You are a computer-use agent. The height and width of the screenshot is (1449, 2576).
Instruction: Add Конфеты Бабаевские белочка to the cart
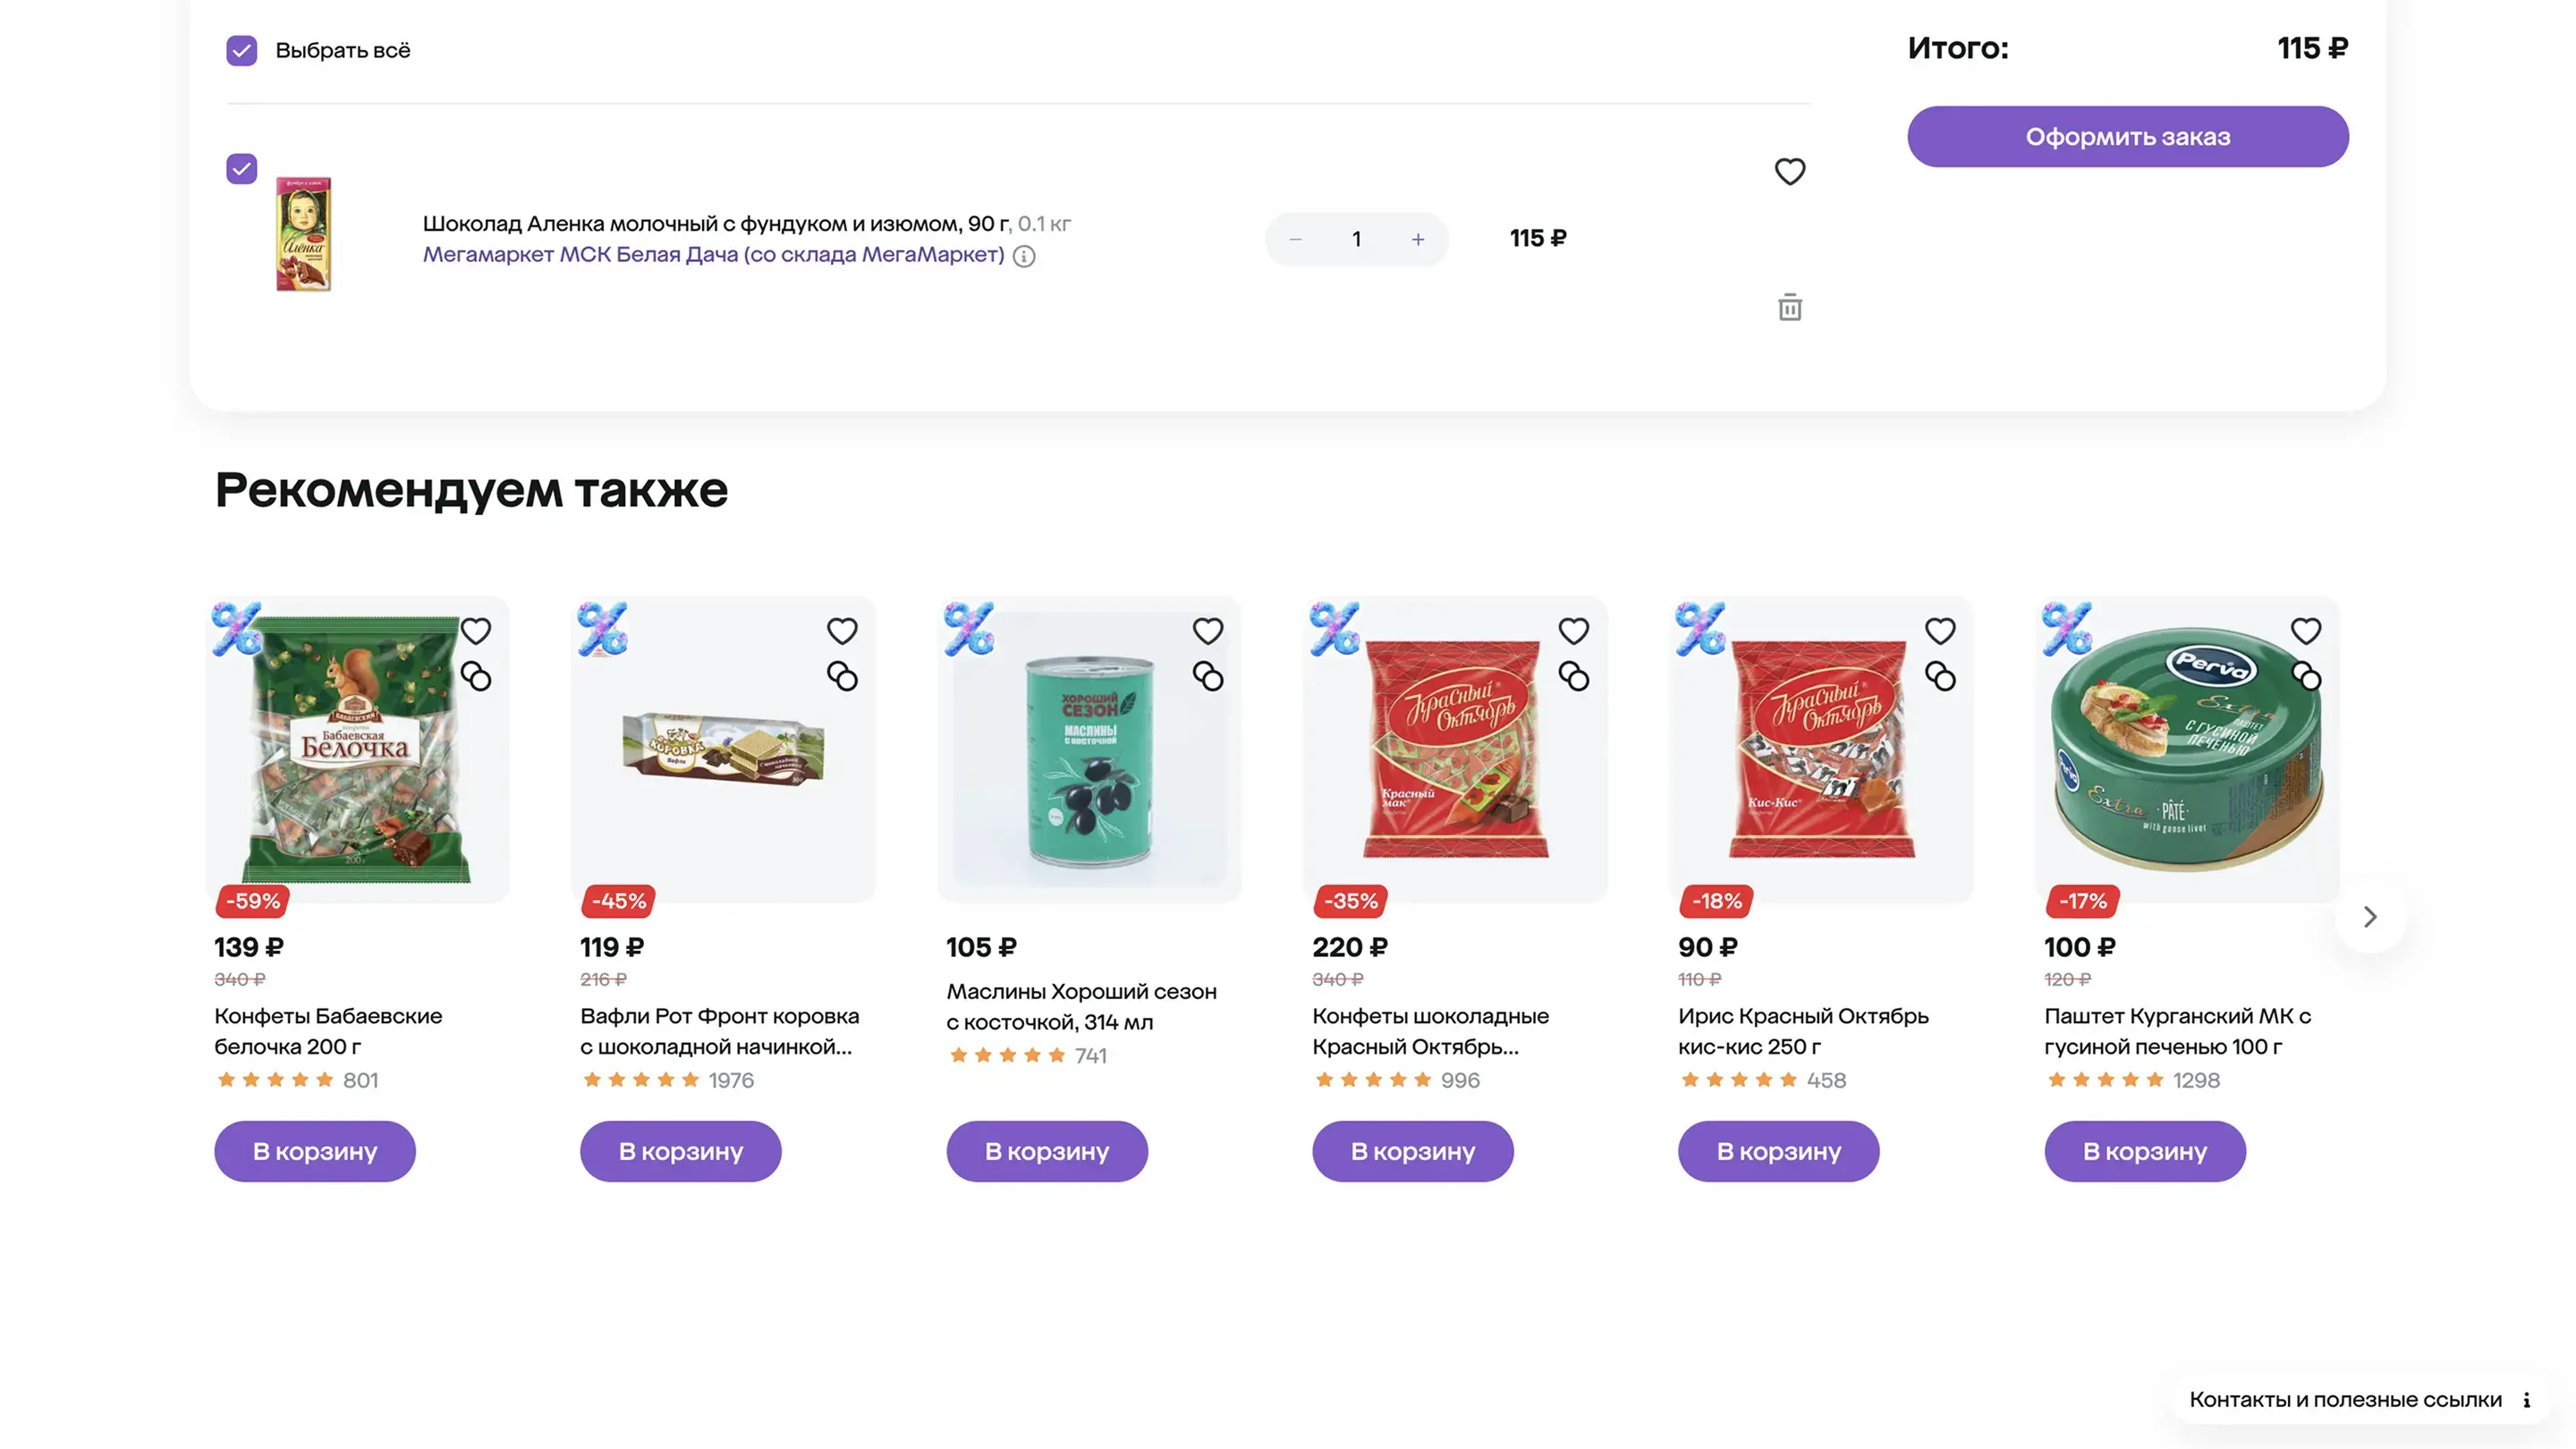coord(315,1151)
